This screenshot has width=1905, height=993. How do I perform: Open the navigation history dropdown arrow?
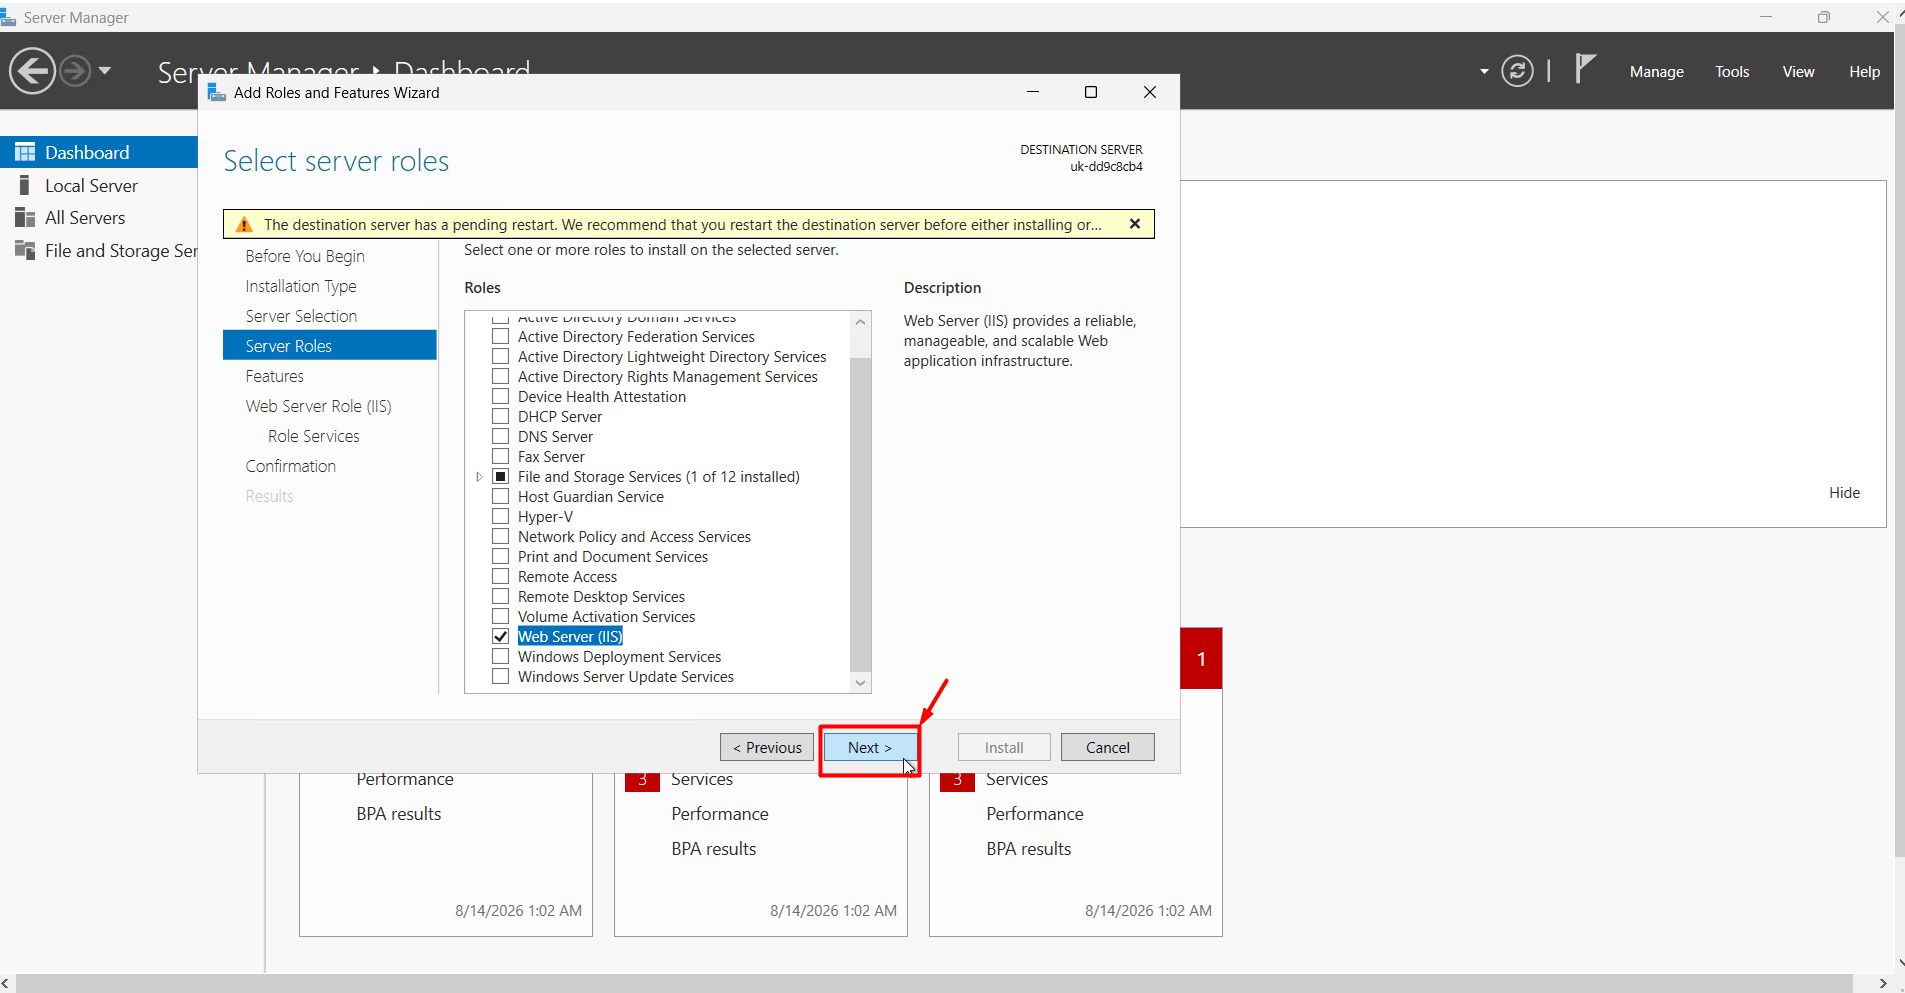pos(104,71)
